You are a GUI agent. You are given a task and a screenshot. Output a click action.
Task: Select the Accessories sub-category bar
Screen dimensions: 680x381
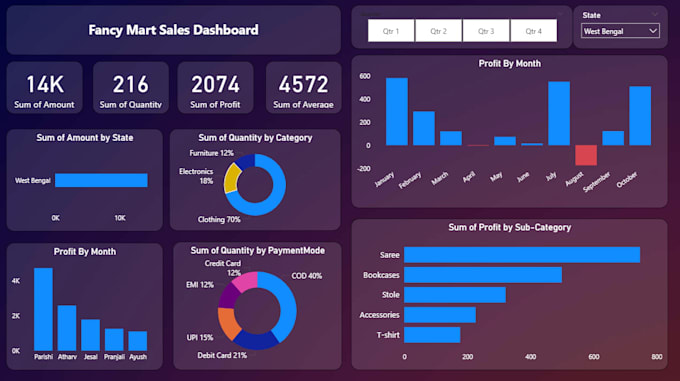(440, 315)
